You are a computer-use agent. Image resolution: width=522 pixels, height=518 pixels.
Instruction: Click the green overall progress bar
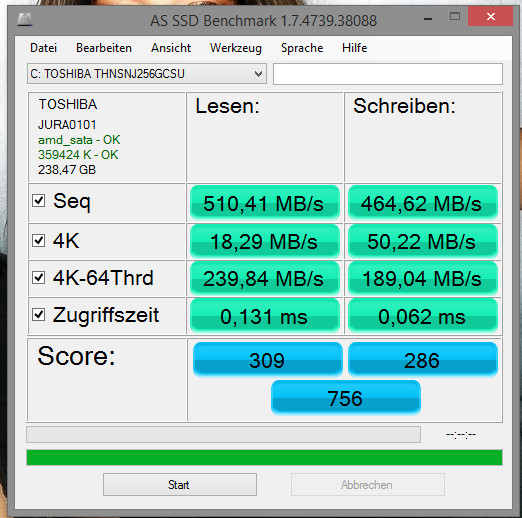(264, 457)
